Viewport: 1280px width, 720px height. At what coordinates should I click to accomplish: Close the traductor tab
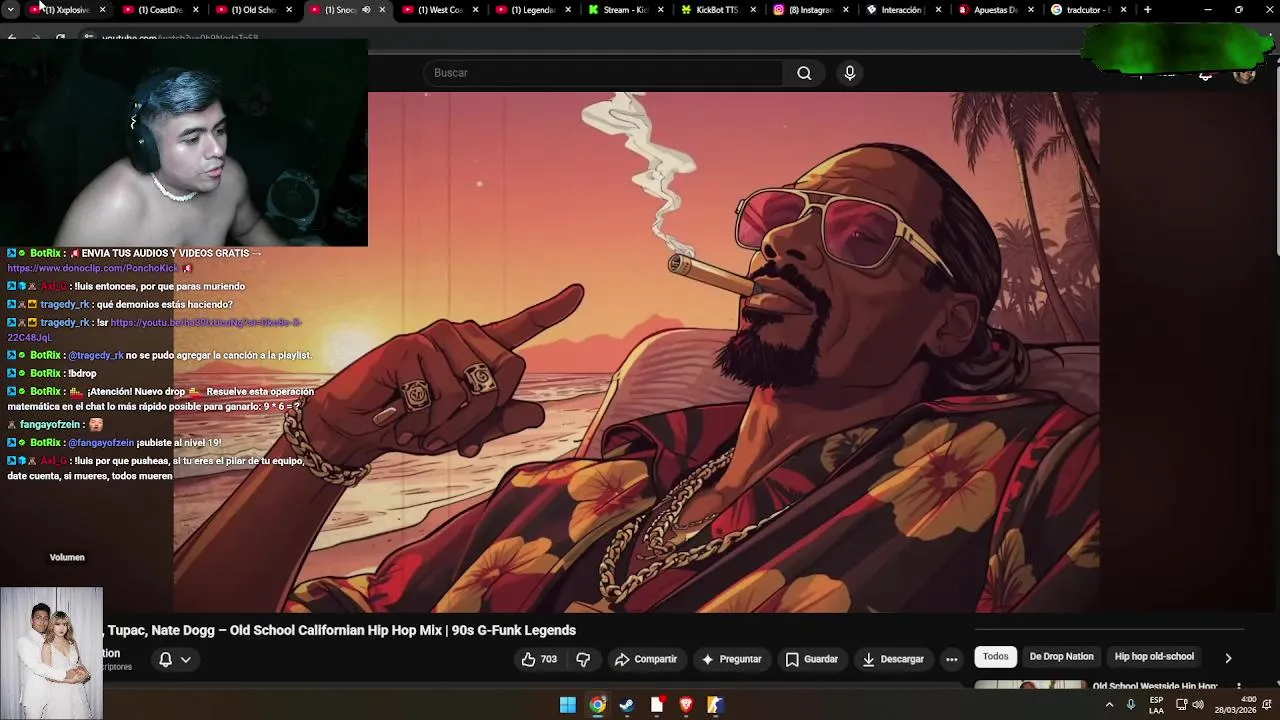point(1124,10)
